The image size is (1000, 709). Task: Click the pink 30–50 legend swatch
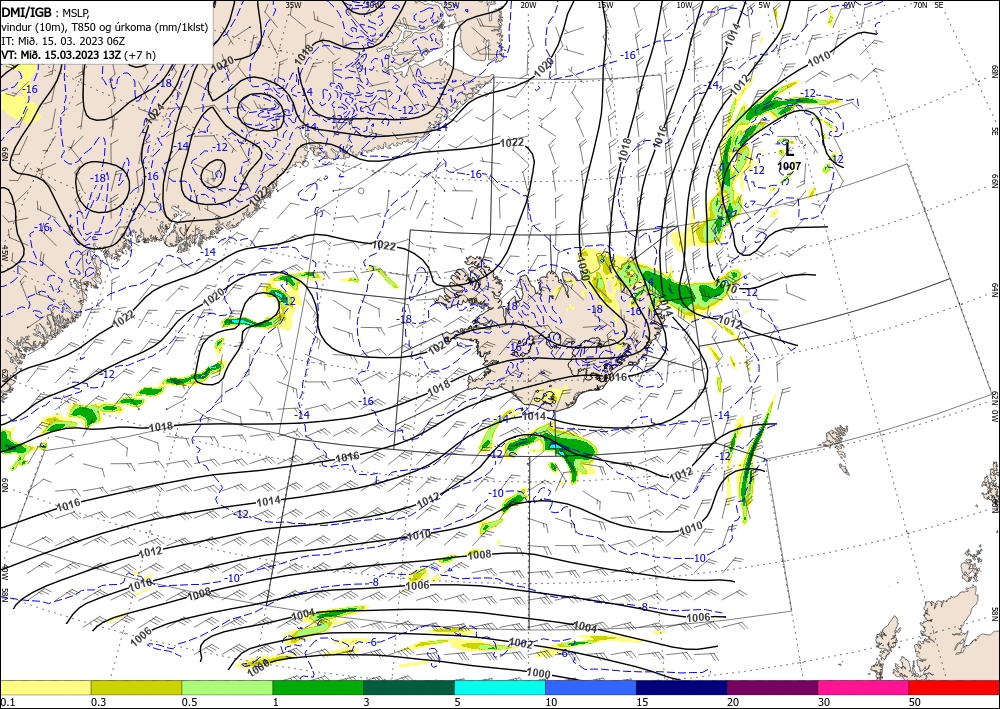[864, 687]
